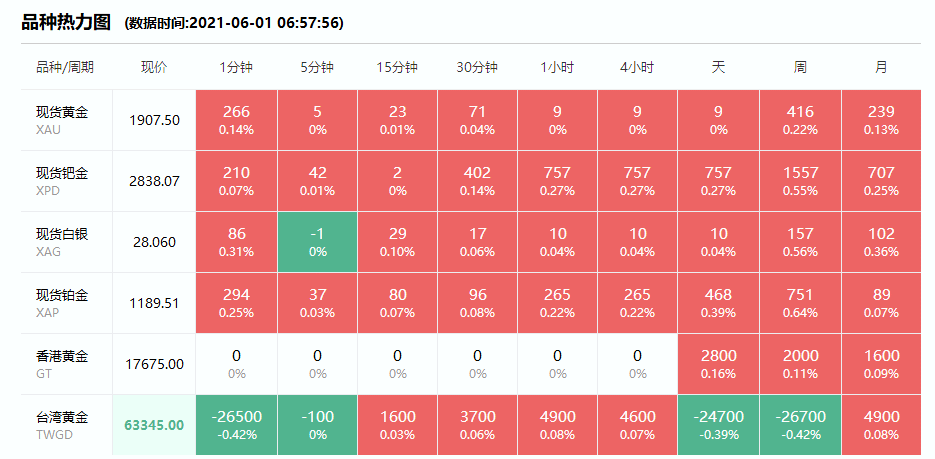Click the 1分钟 column header
The height and width of the screenshot is (459, 935).
click(237, 68)
